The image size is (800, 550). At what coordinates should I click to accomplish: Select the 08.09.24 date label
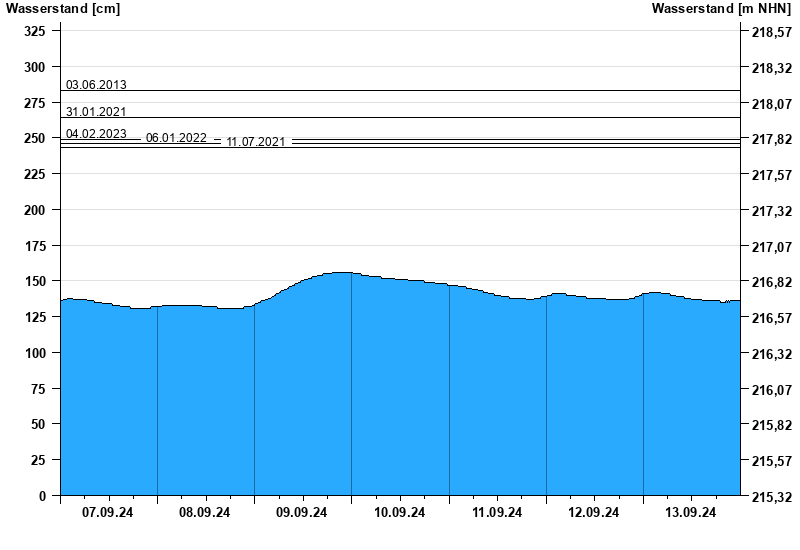(x=205, y=513)
